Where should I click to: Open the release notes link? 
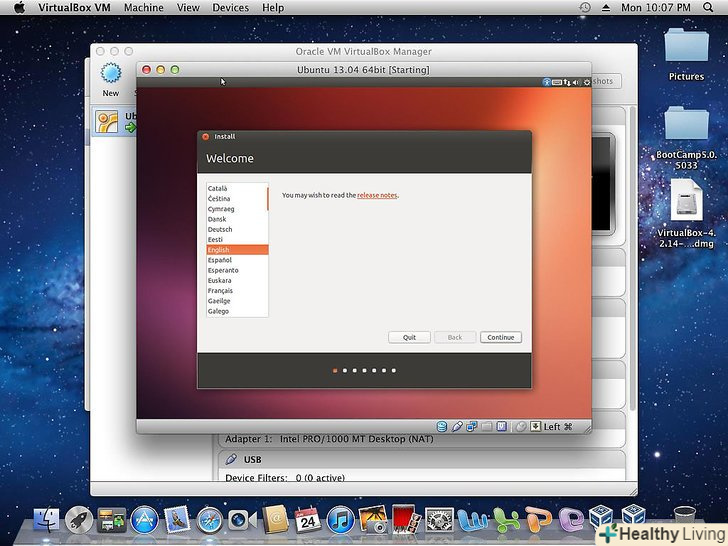[377, 195]
